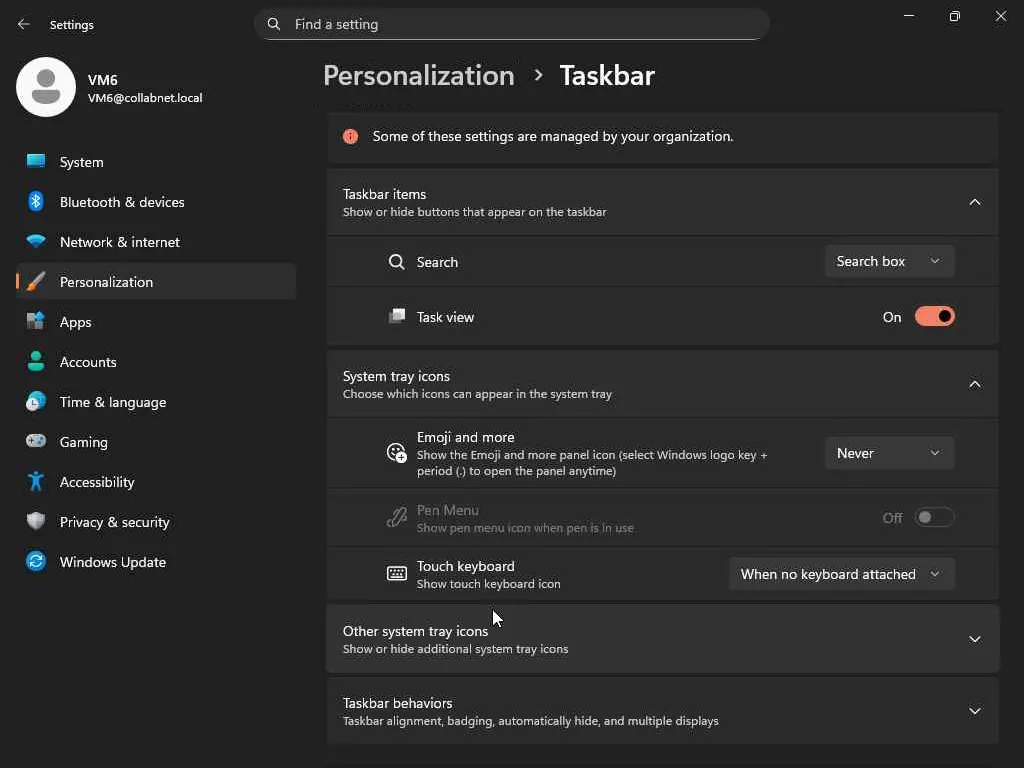Click the Personalization breadcrumb link
1024x768 pixels.
tap(418, 75)
